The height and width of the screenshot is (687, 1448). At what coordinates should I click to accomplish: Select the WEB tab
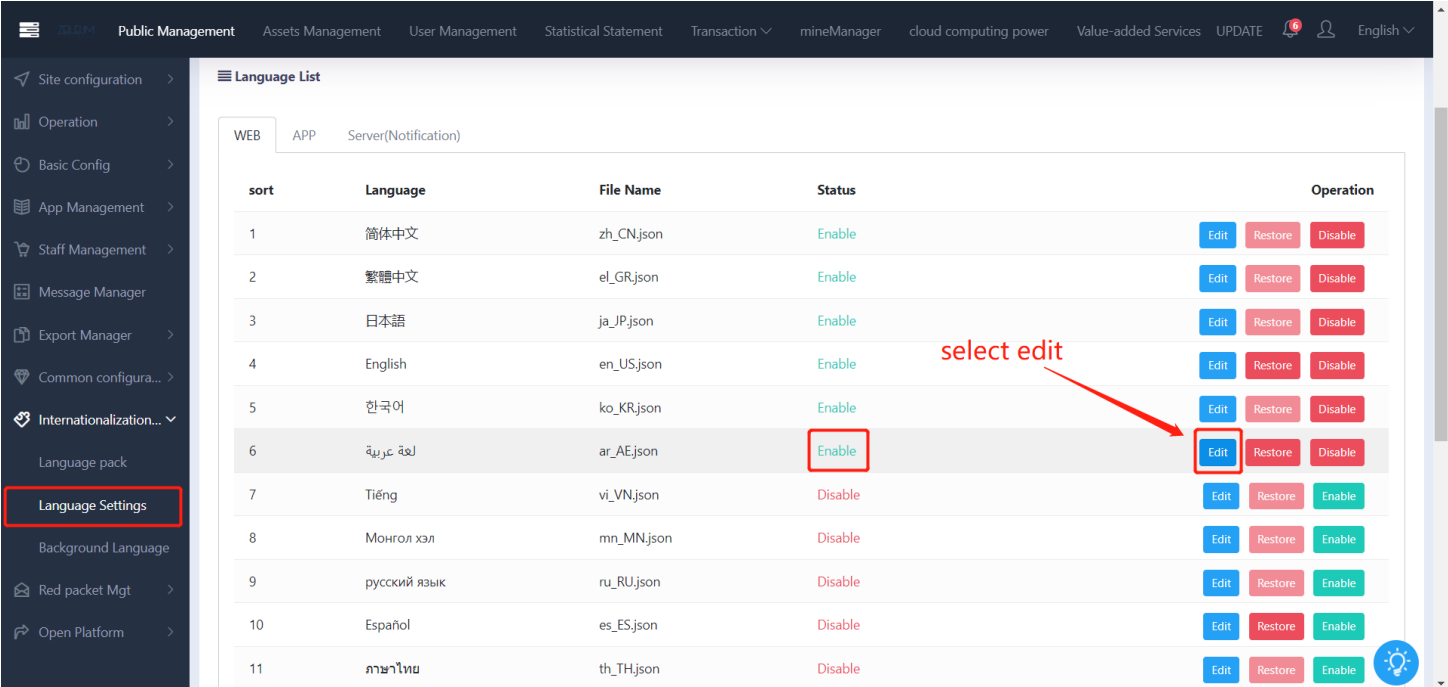click(x=247, y=135)
